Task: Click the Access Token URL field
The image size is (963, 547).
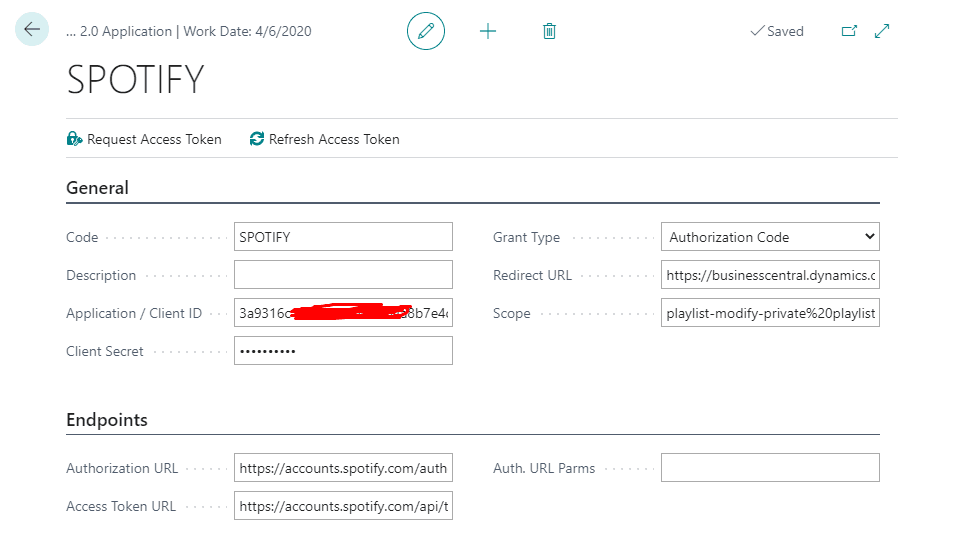Action: pyautogui.click(x=343, y=506)
